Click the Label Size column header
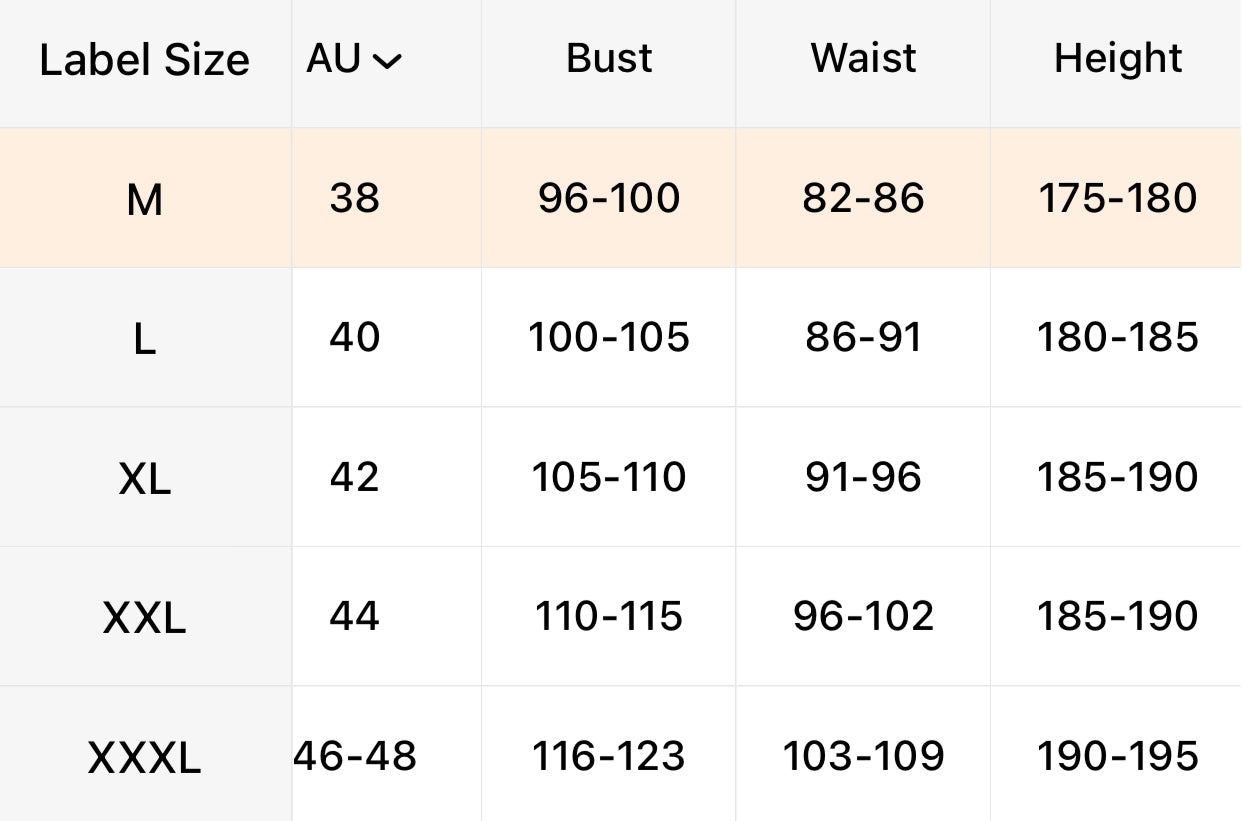Viewport: 1242px width, 821px height. coord(144,60)
